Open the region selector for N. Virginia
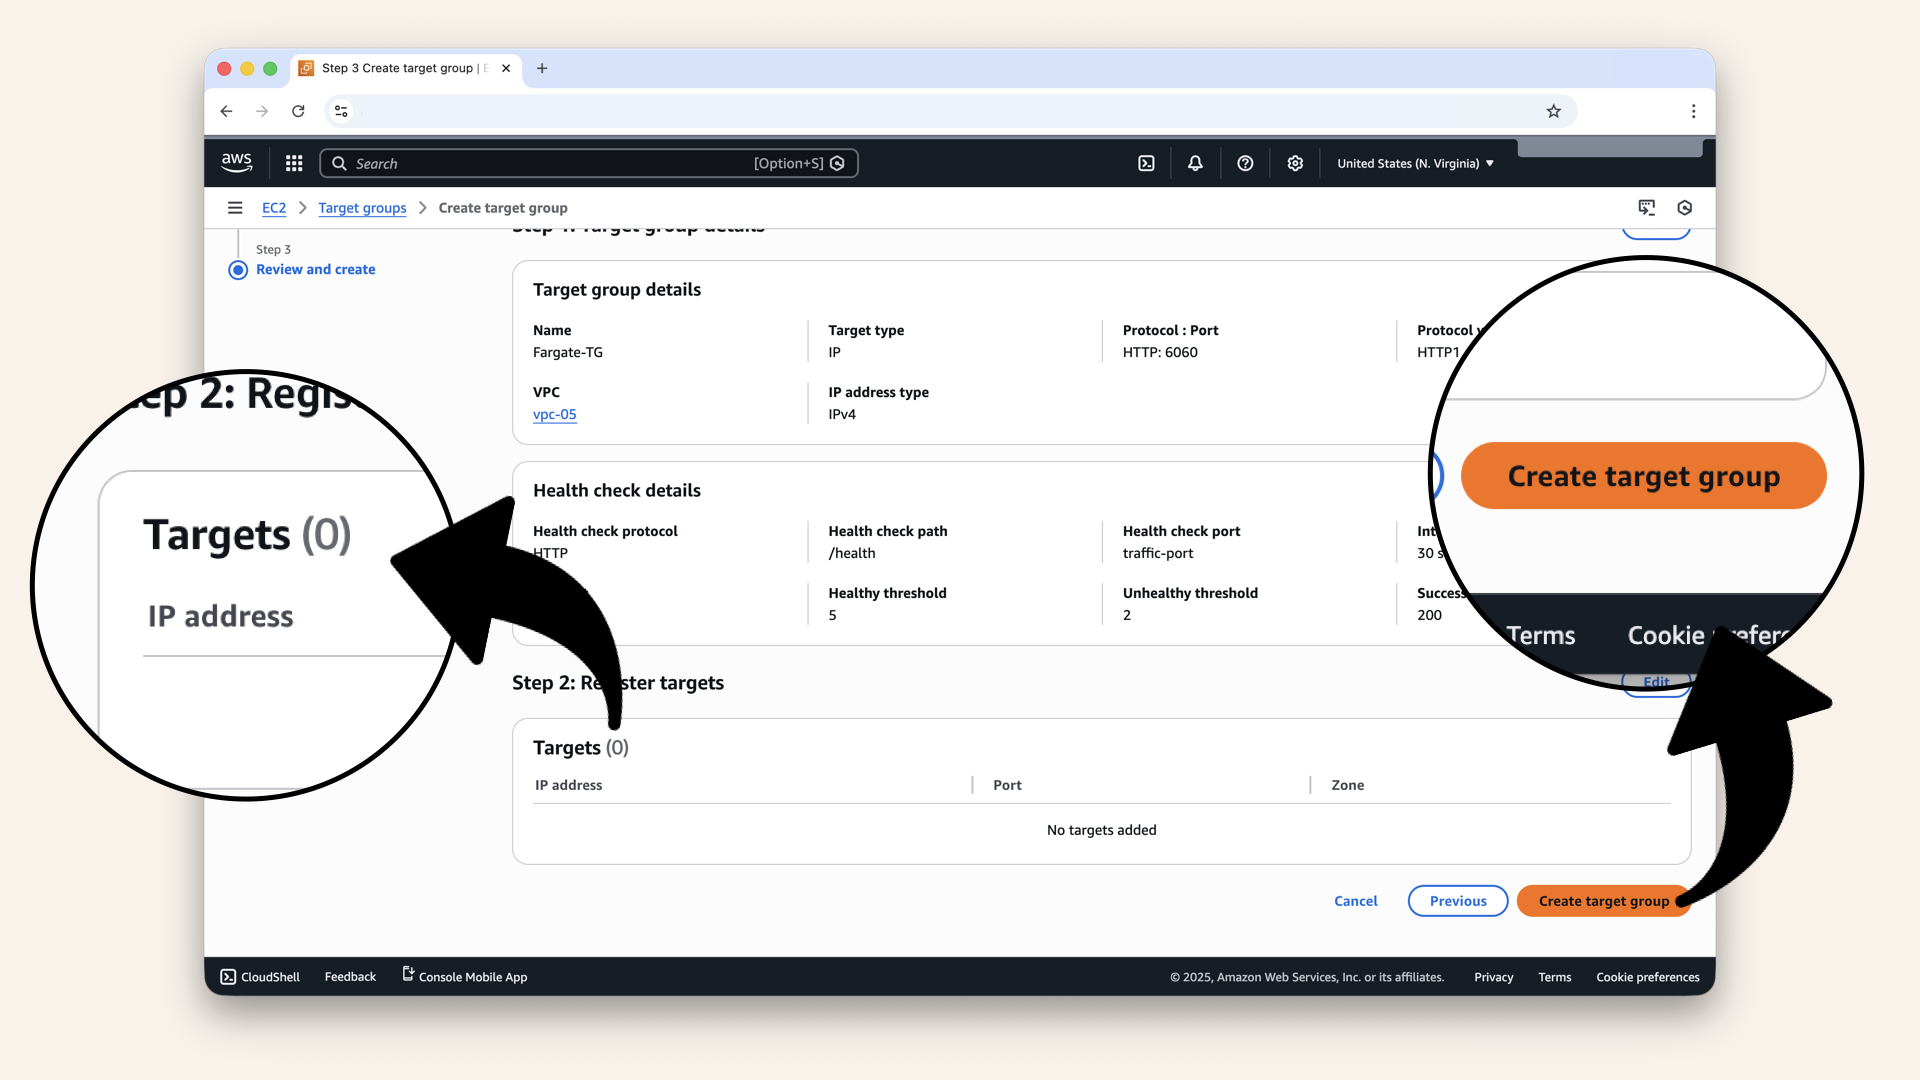1920x1080 pixels. click(1413, 163)
